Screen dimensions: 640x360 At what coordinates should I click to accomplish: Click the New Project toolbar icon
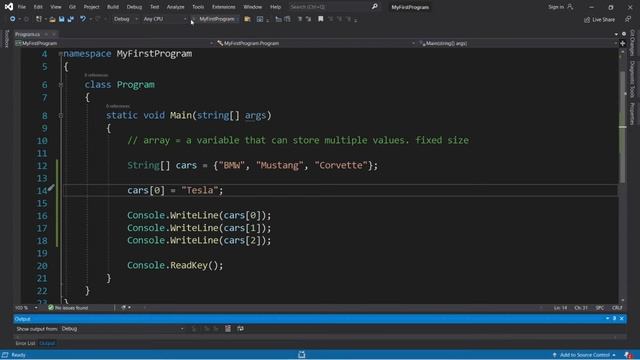(39, 19)
